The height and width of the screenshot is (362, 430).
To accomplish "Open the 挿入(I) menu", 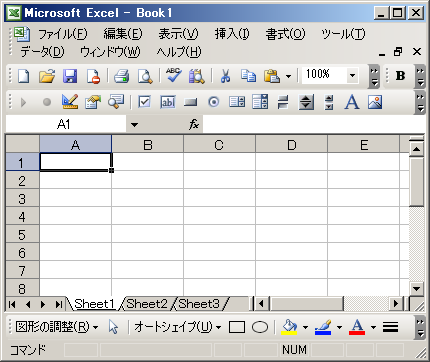I will coord(232,34).
